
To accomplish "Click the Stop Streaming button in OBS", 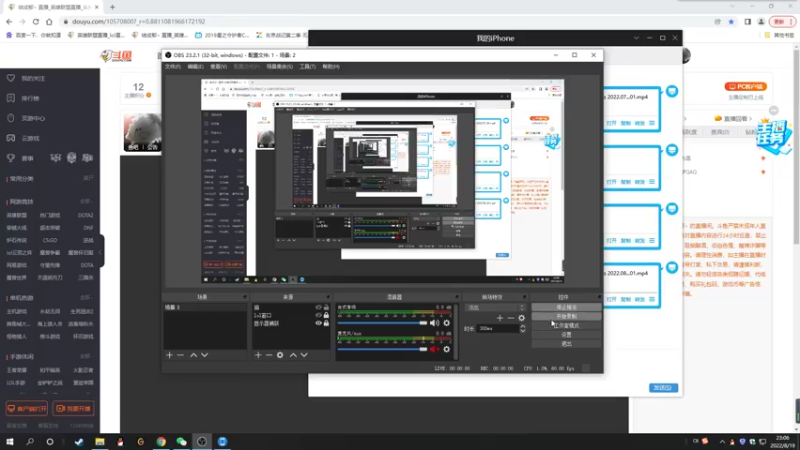I will click(566, 307).
